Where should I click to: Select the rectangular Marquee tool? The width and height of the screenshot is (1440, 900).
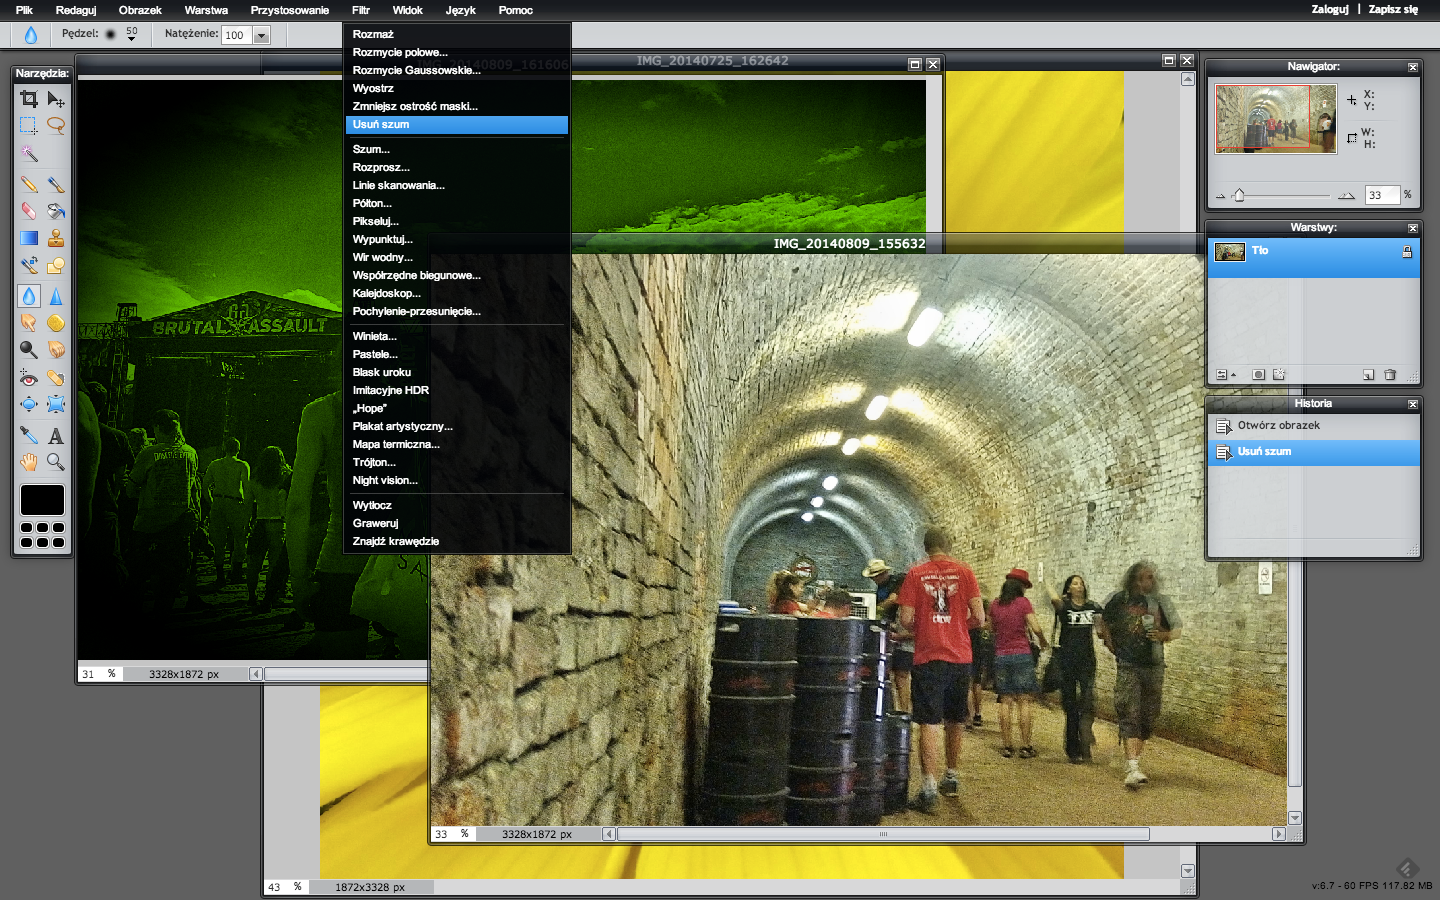pos(29,126)
